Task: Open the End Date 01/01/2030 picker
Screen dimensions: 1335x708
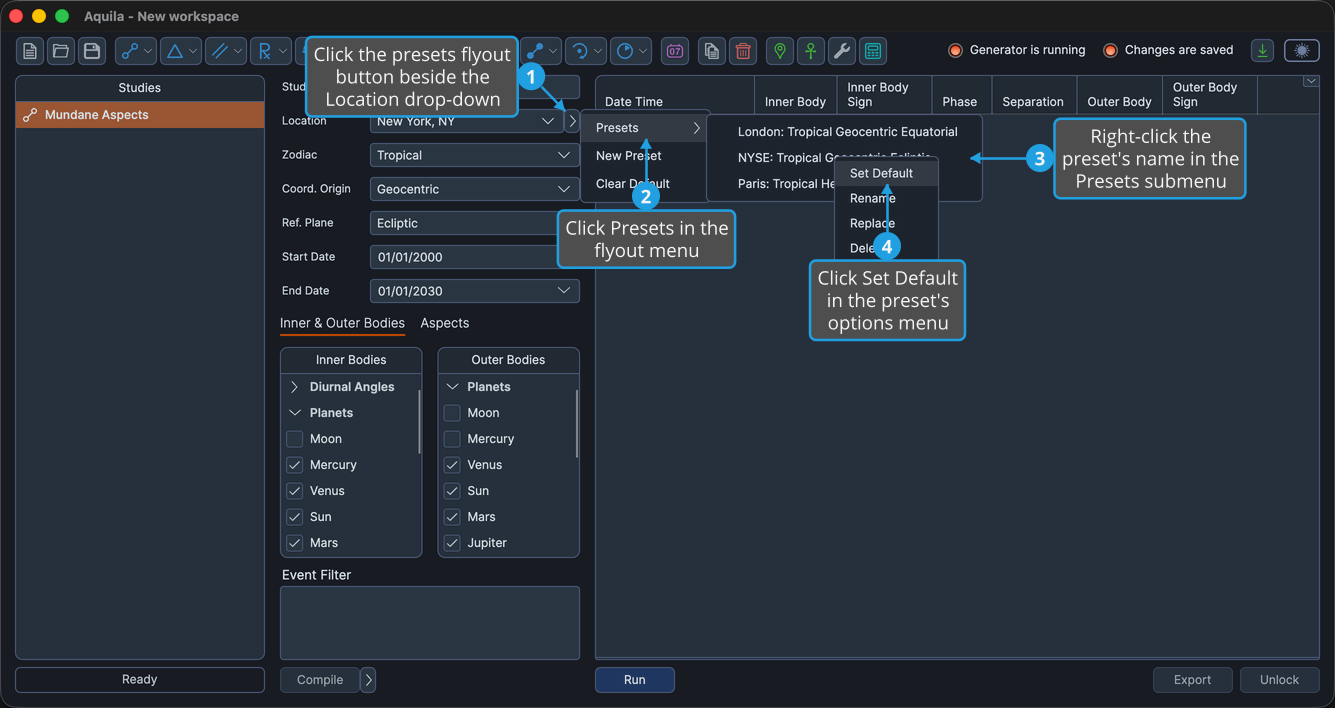Action: [x=474, y=291]
